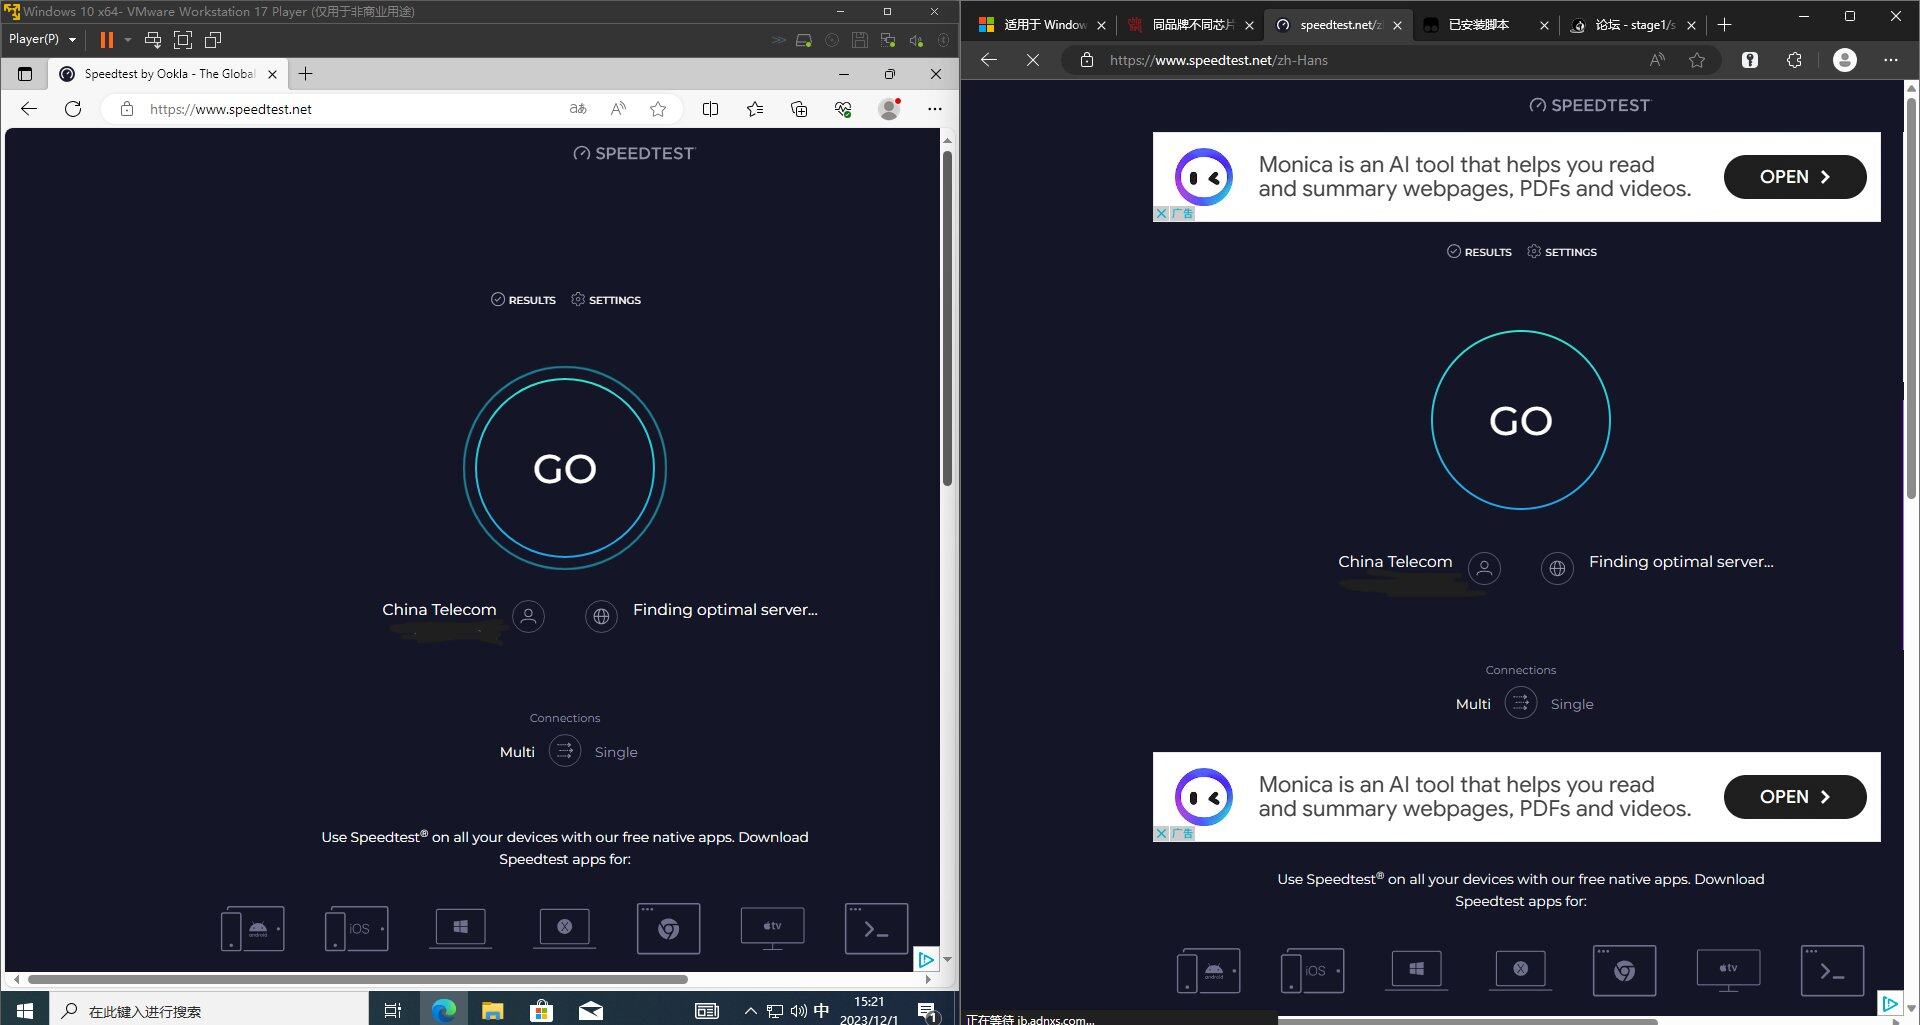Screen dimensions: 1920x1025
Task: Open RESULTS in the VM Speedtest page
Action: pos(523,300)
